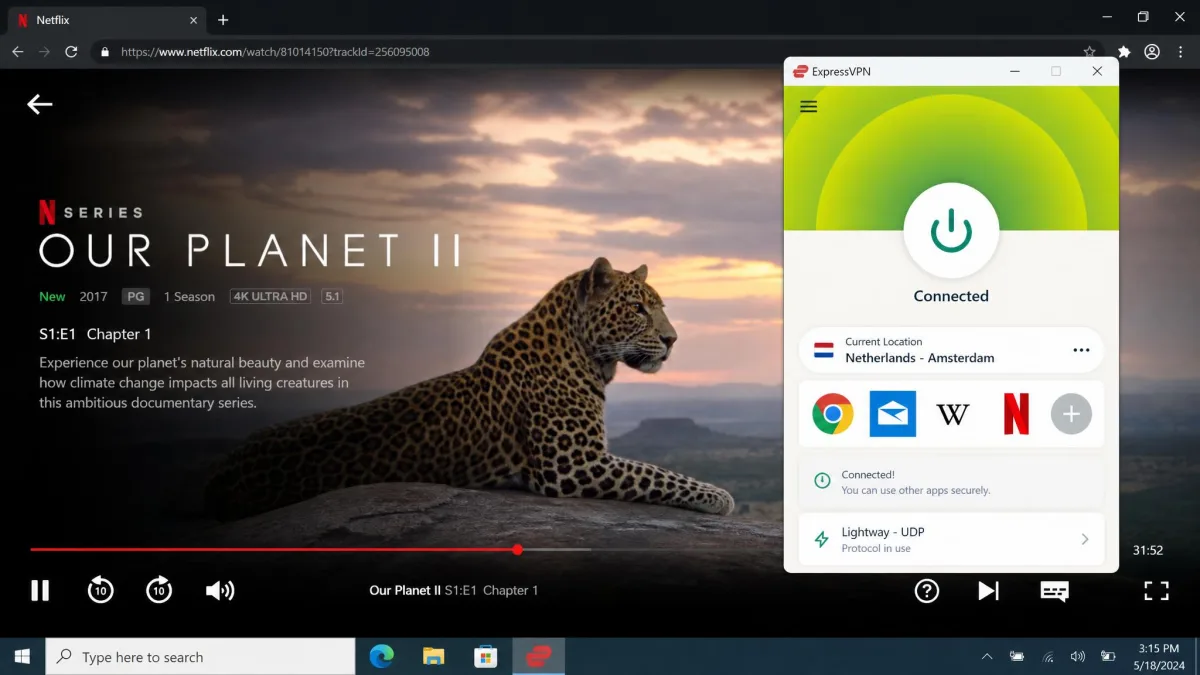Image resolution: width=1200 pixels, height=675 pixels.
Task: Show hidden system tray icons
Action: 987,657
